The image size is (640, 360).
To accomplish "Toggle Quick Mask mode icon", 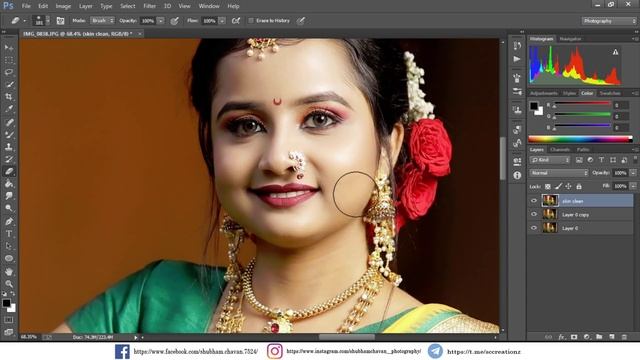I will (x=9, y=320).
